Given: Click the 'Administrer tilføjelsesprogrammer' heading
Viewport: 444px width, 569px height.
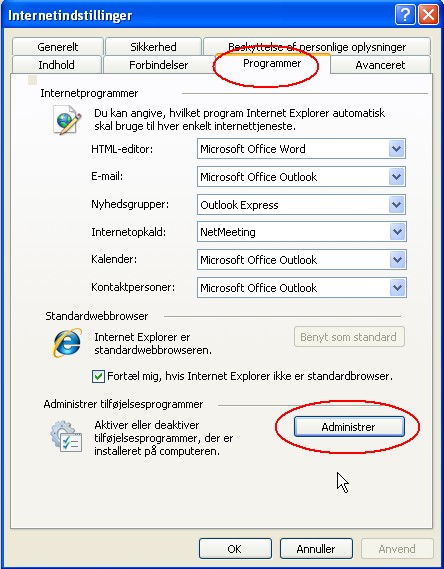Looking at the screenshot, I should (123, 404).
